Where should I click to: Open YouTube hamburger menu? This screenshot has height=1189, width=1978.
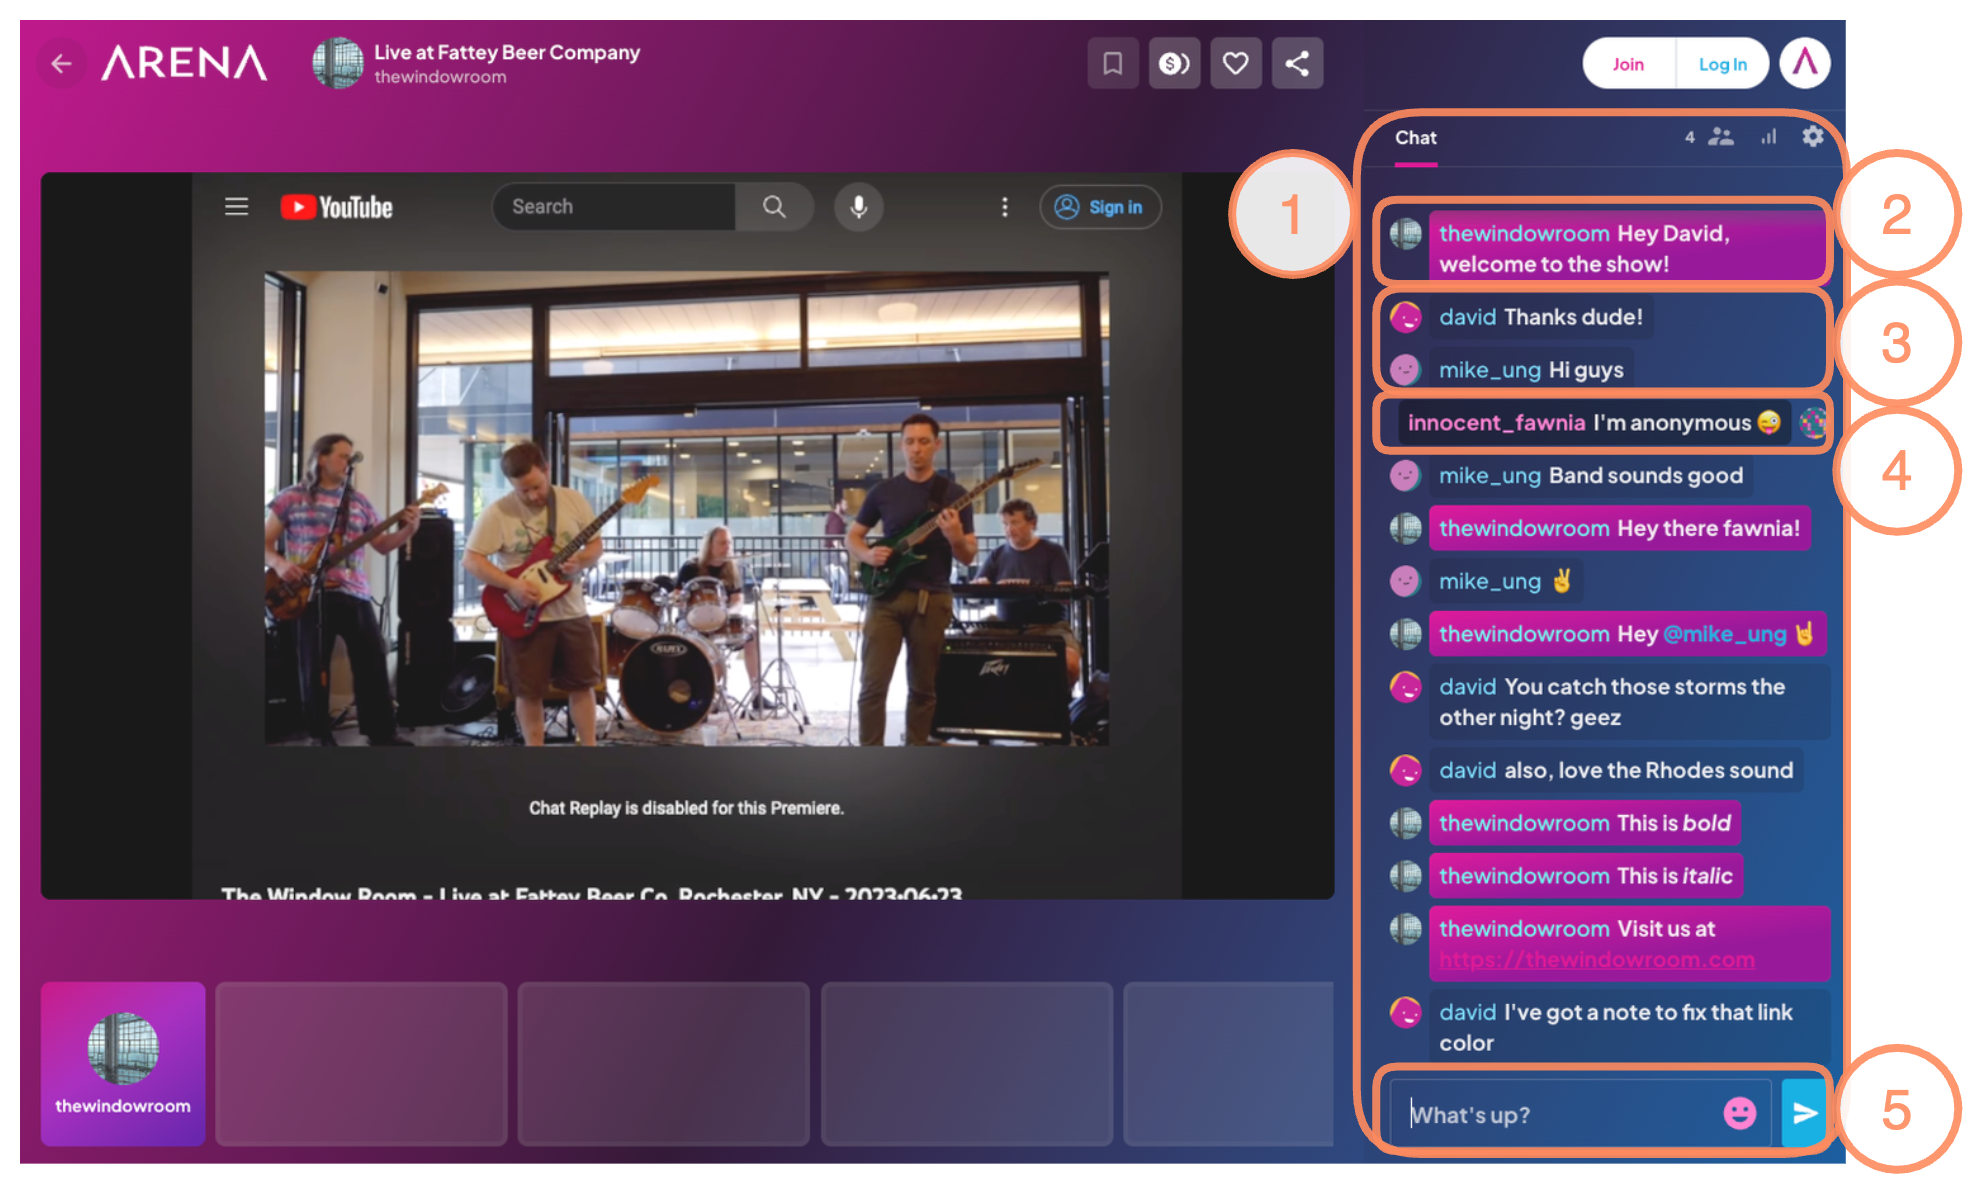(236, 207)
